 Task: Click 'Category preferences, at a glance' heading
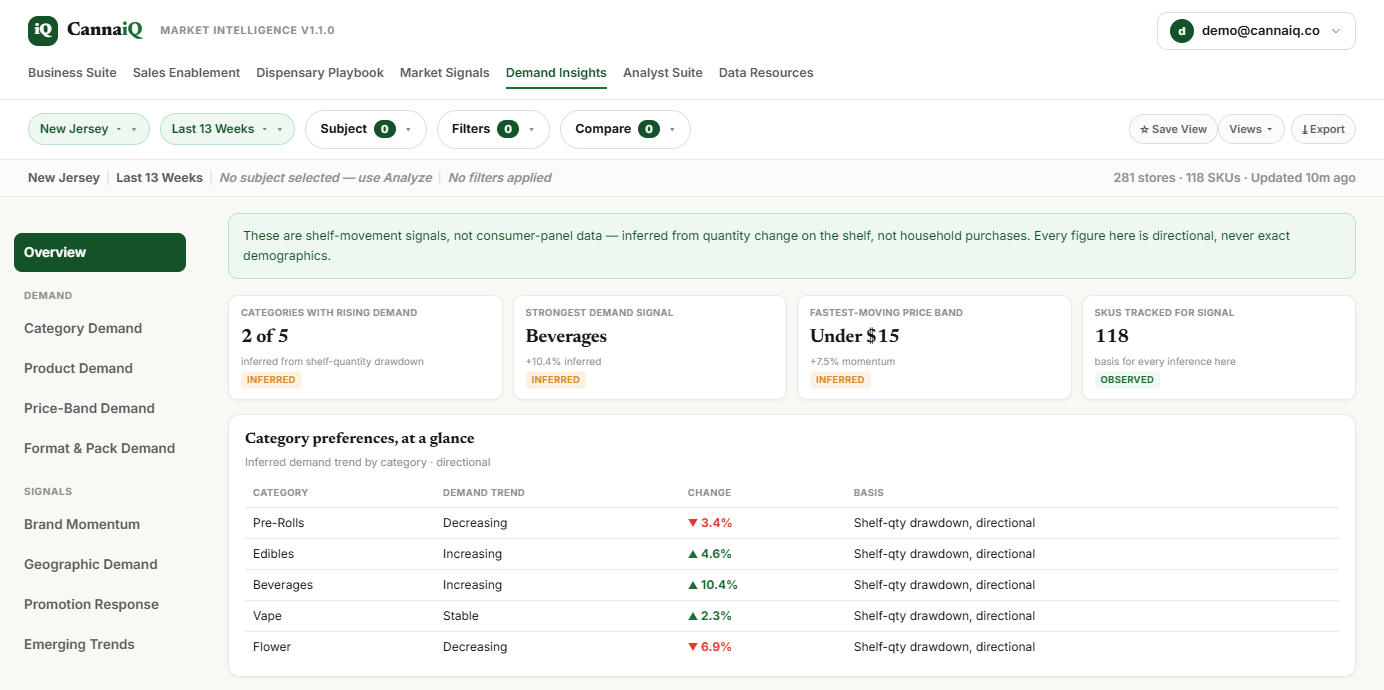click(x=360, y=438)
